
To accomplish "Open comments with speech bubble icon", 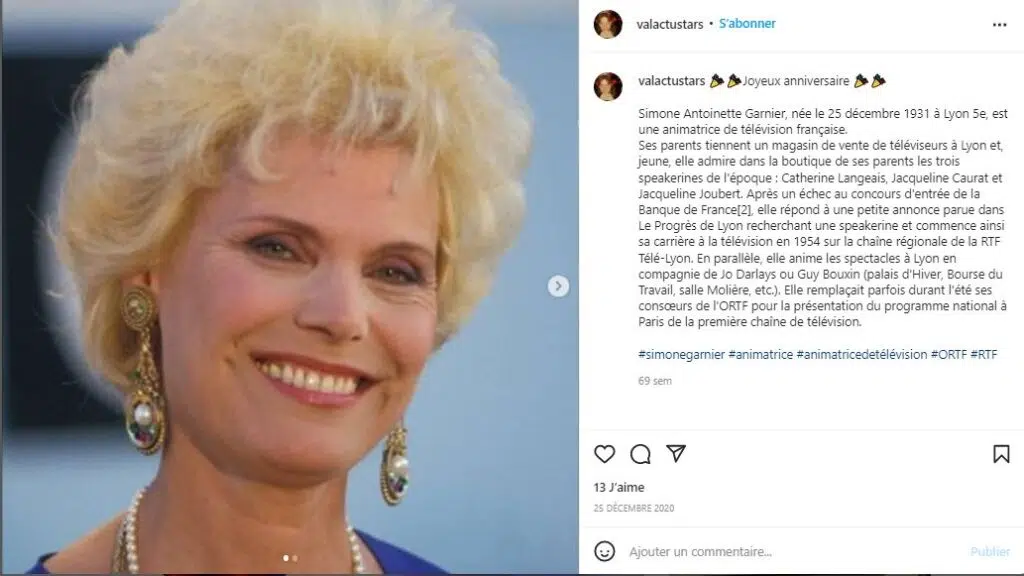I will (x=640, y=454).
